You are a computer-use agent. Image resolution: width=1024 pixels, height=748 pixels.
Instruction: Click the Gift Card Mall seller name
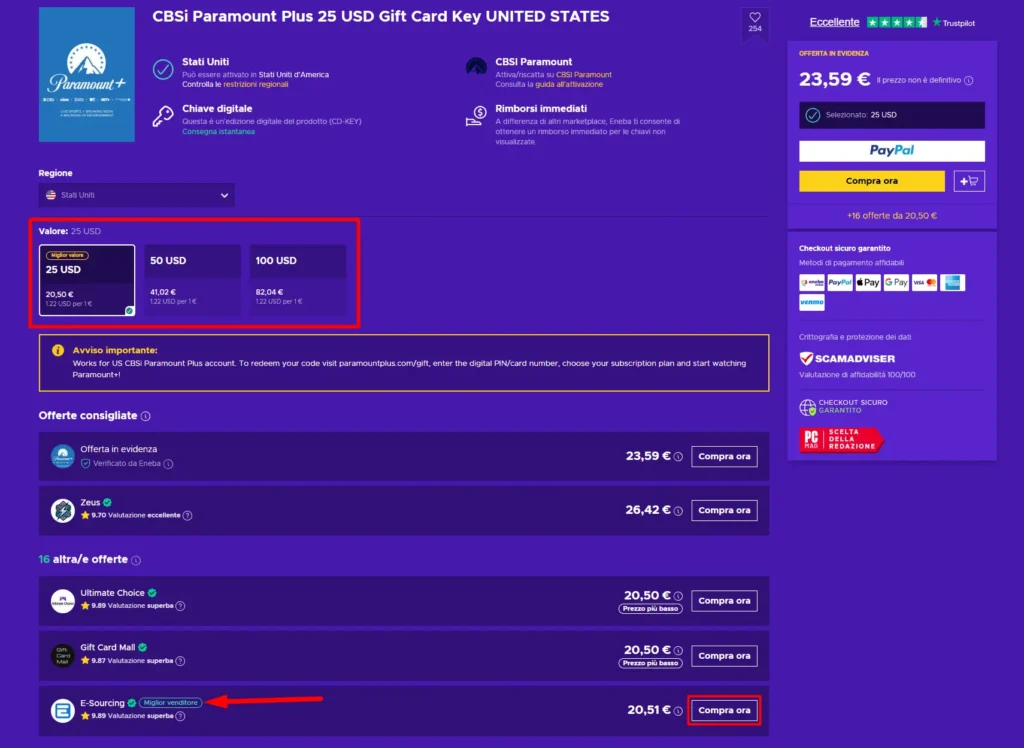108,647
